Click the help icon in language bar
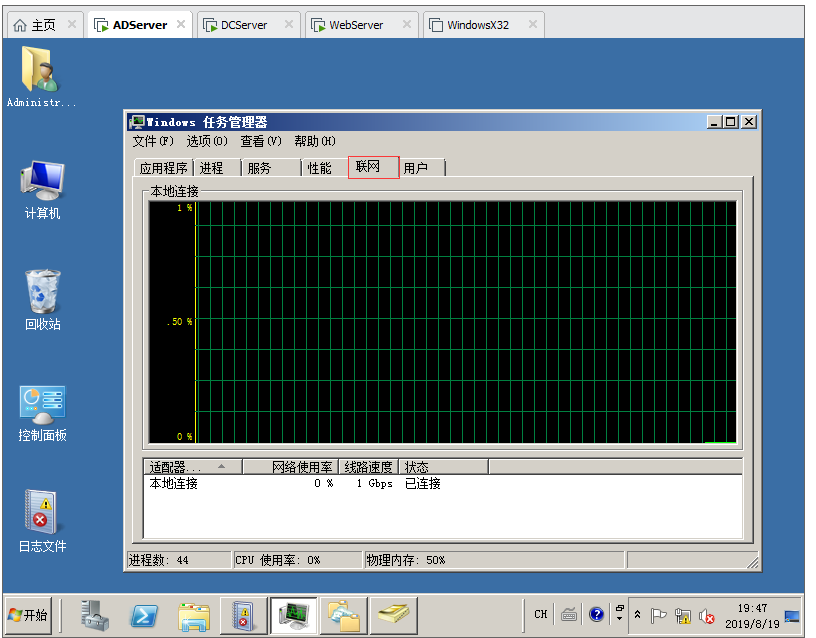Screen dimensions: 816x638 point(597,615)
